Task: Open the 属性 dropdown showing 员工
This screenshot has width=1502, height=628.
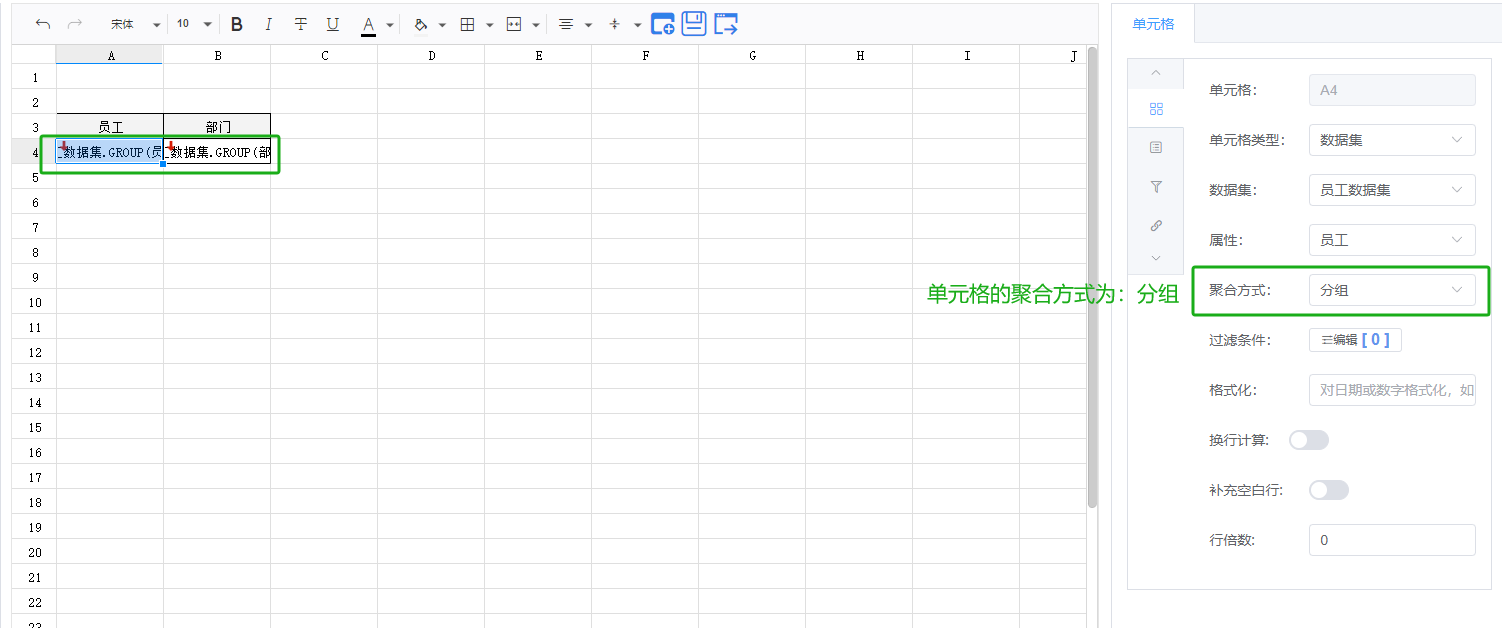Action: point(1392,240)
